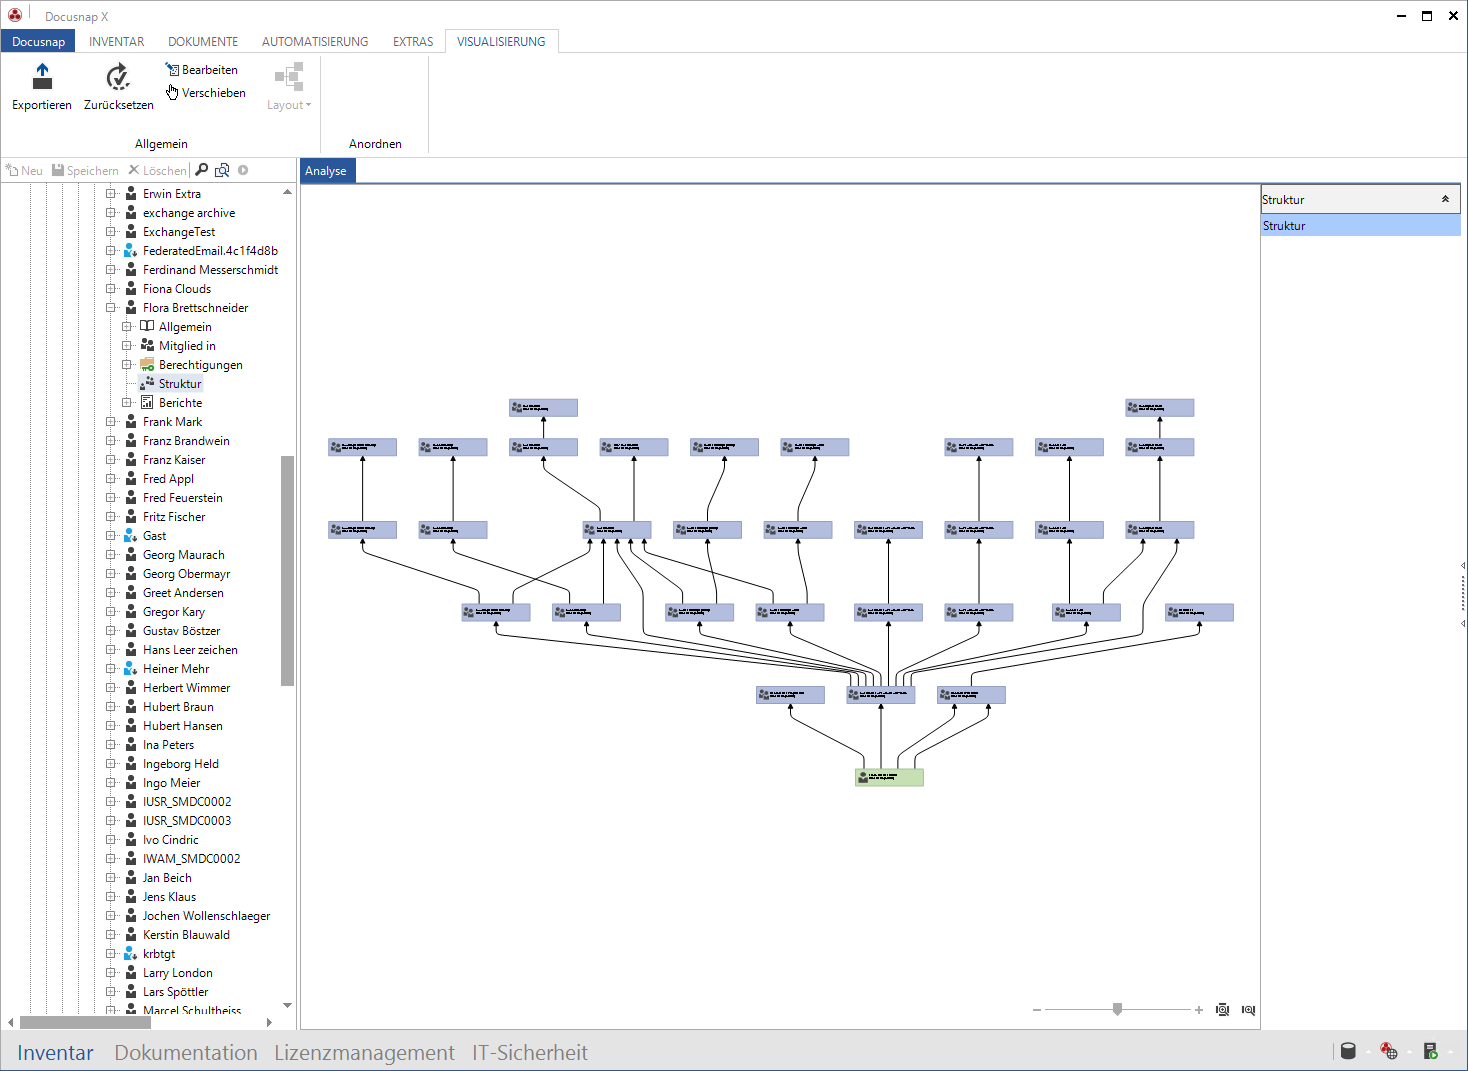Switch to the INVENTAR ribbon tab
1468x1071 pixels.
[x=117, y=41]
